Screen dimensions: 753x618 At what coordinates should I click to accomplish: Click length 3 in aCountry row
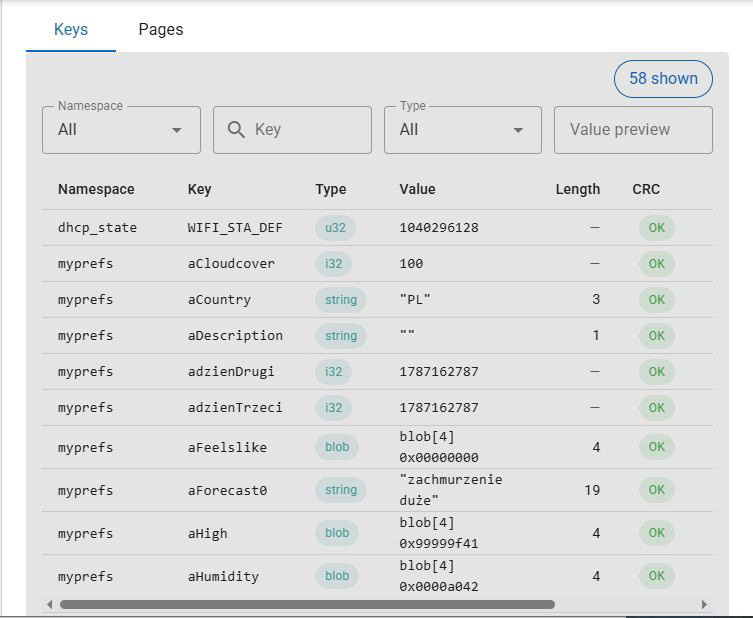point(596,300)
